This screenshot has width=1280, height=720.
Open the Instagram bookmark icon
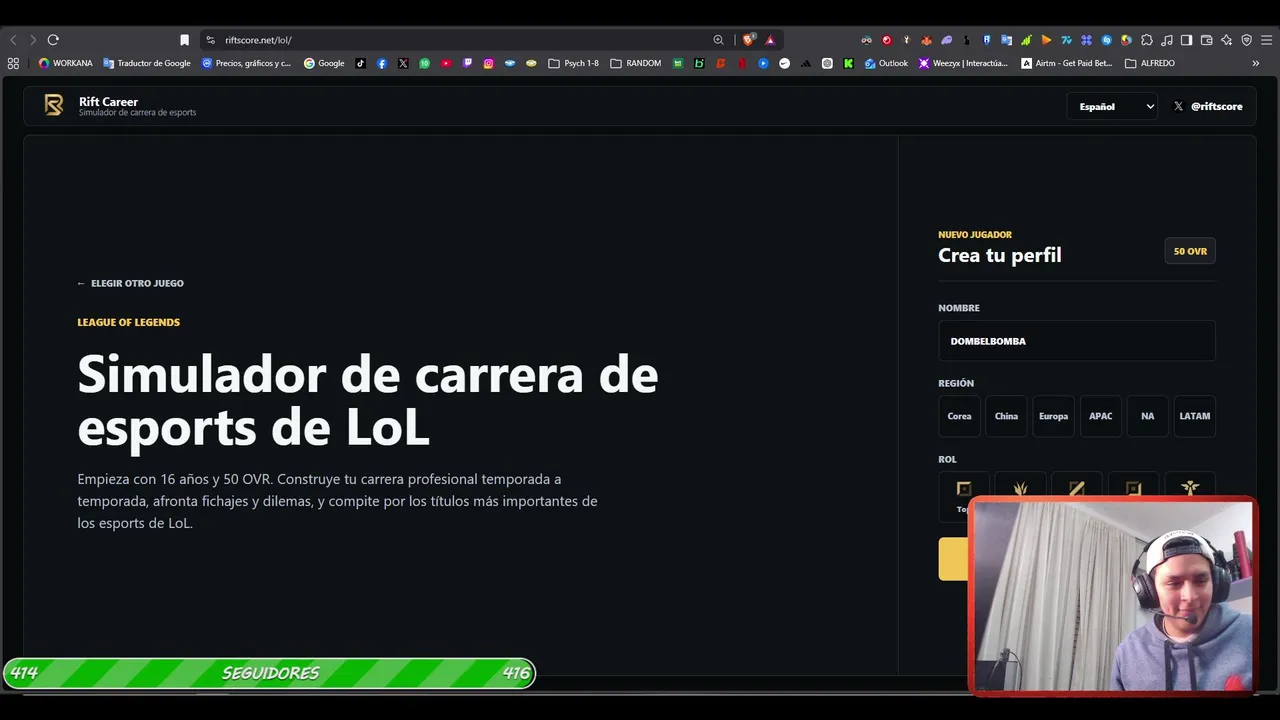click(488, 63)
